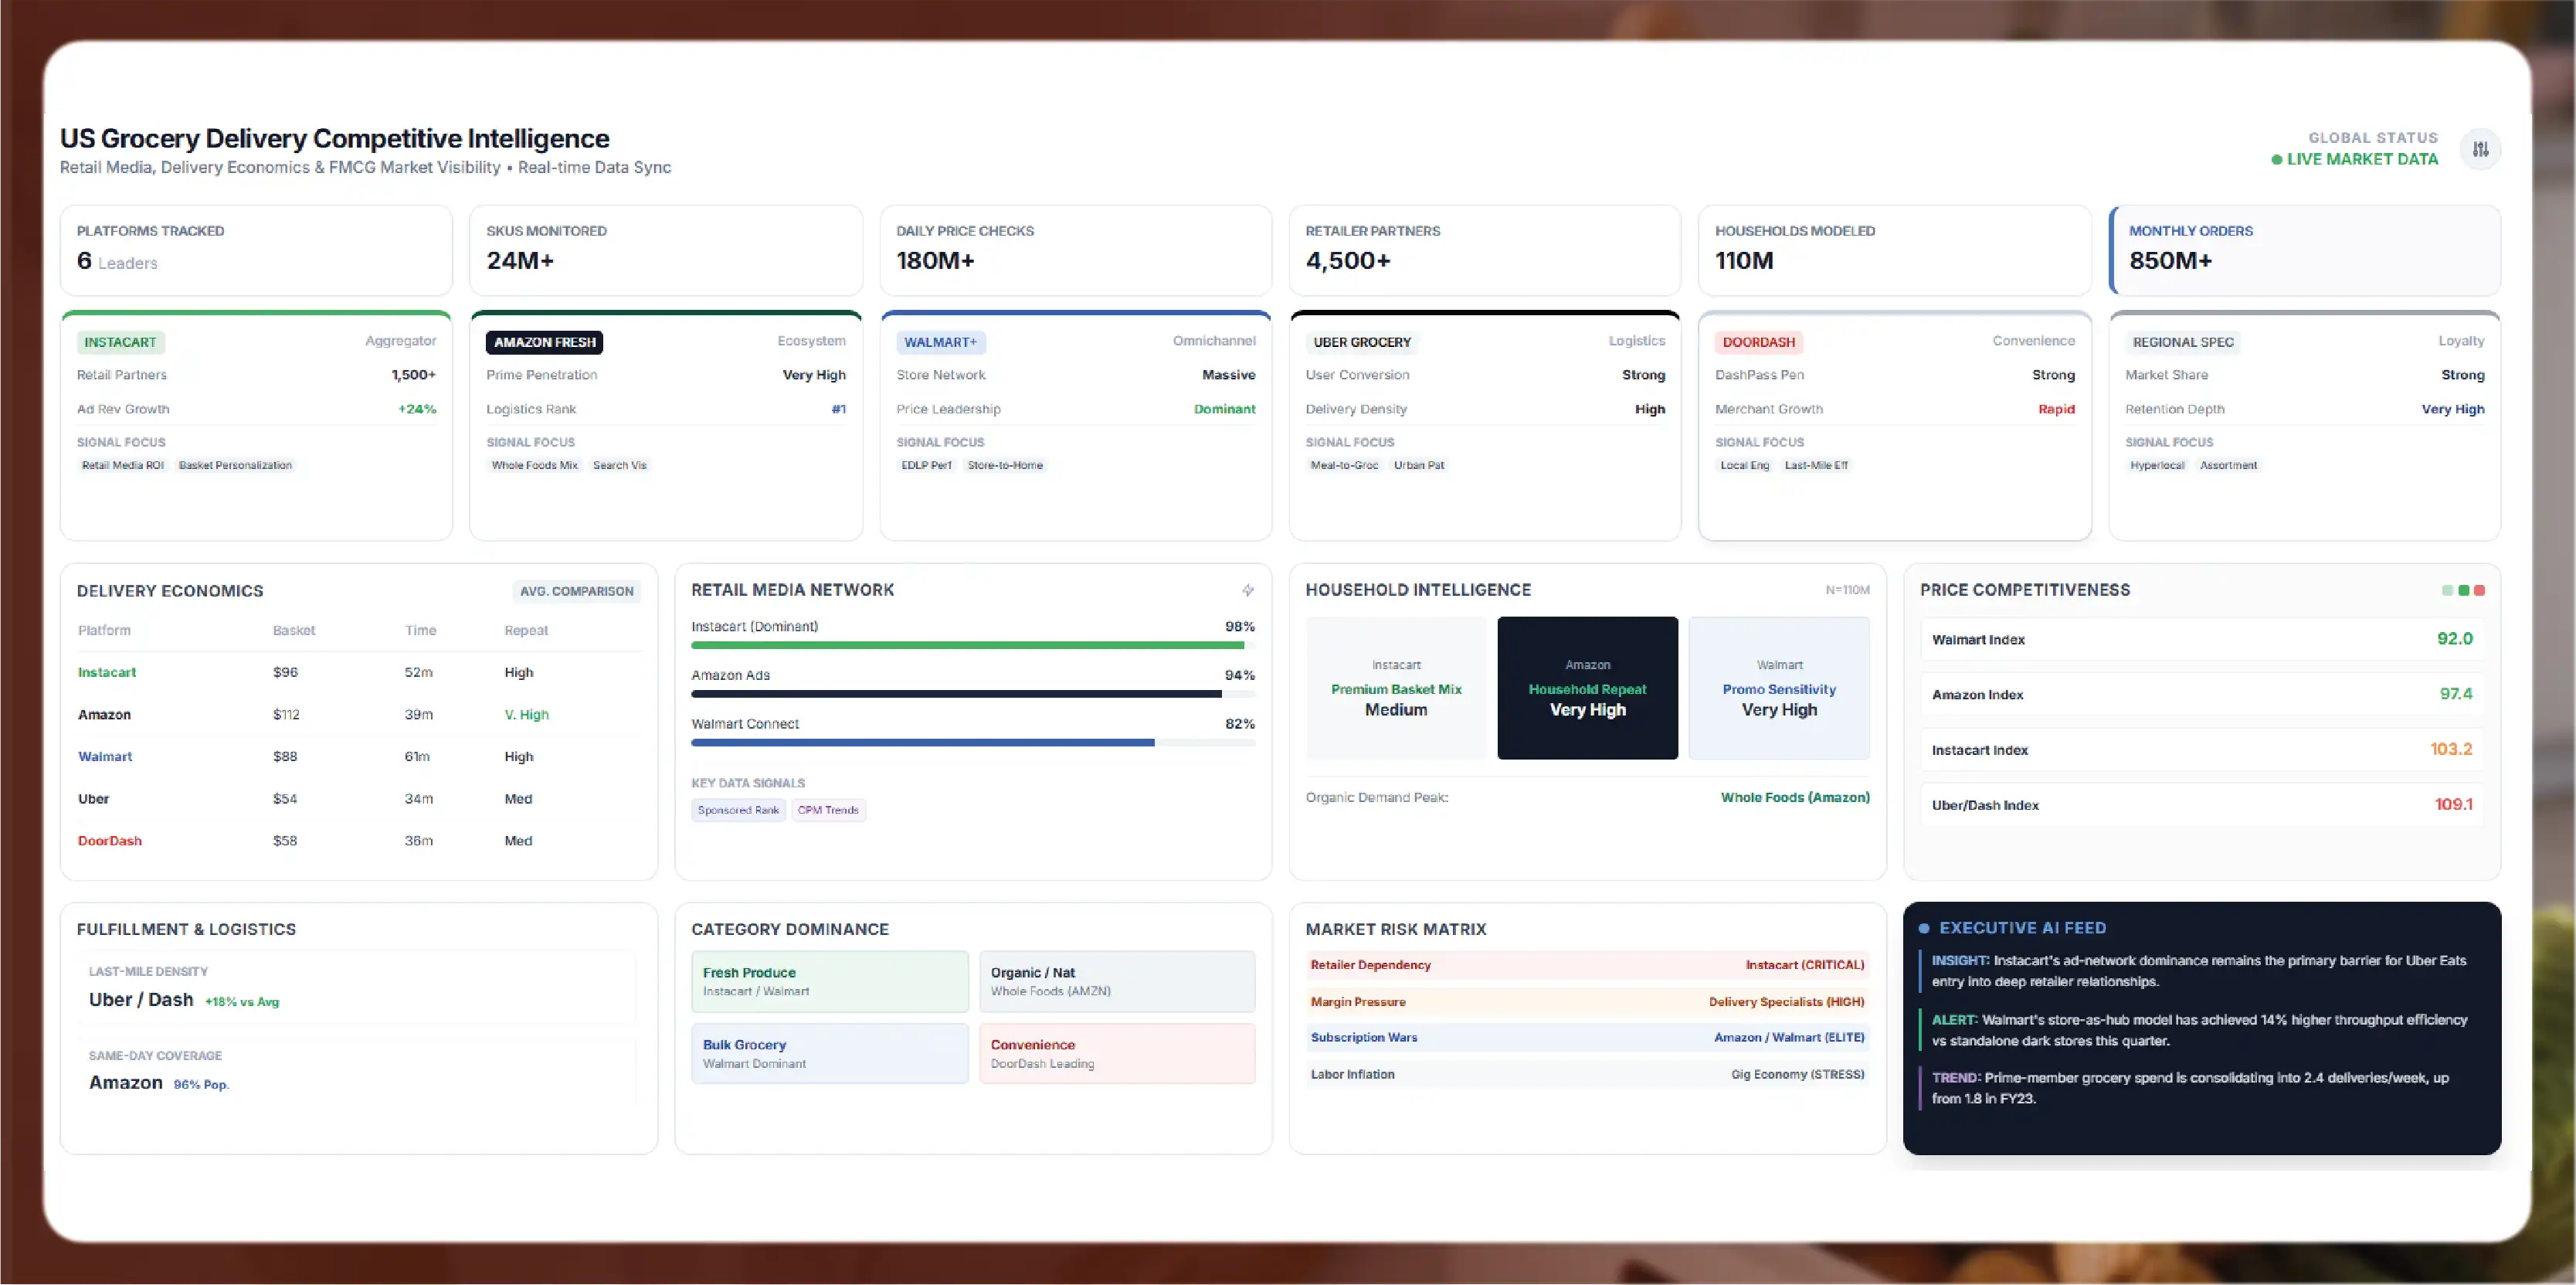This screenshot has width=2576, height=1285.
Task: Select the Instacart Premium Basket Mix tile
Action: (1396, 688)
